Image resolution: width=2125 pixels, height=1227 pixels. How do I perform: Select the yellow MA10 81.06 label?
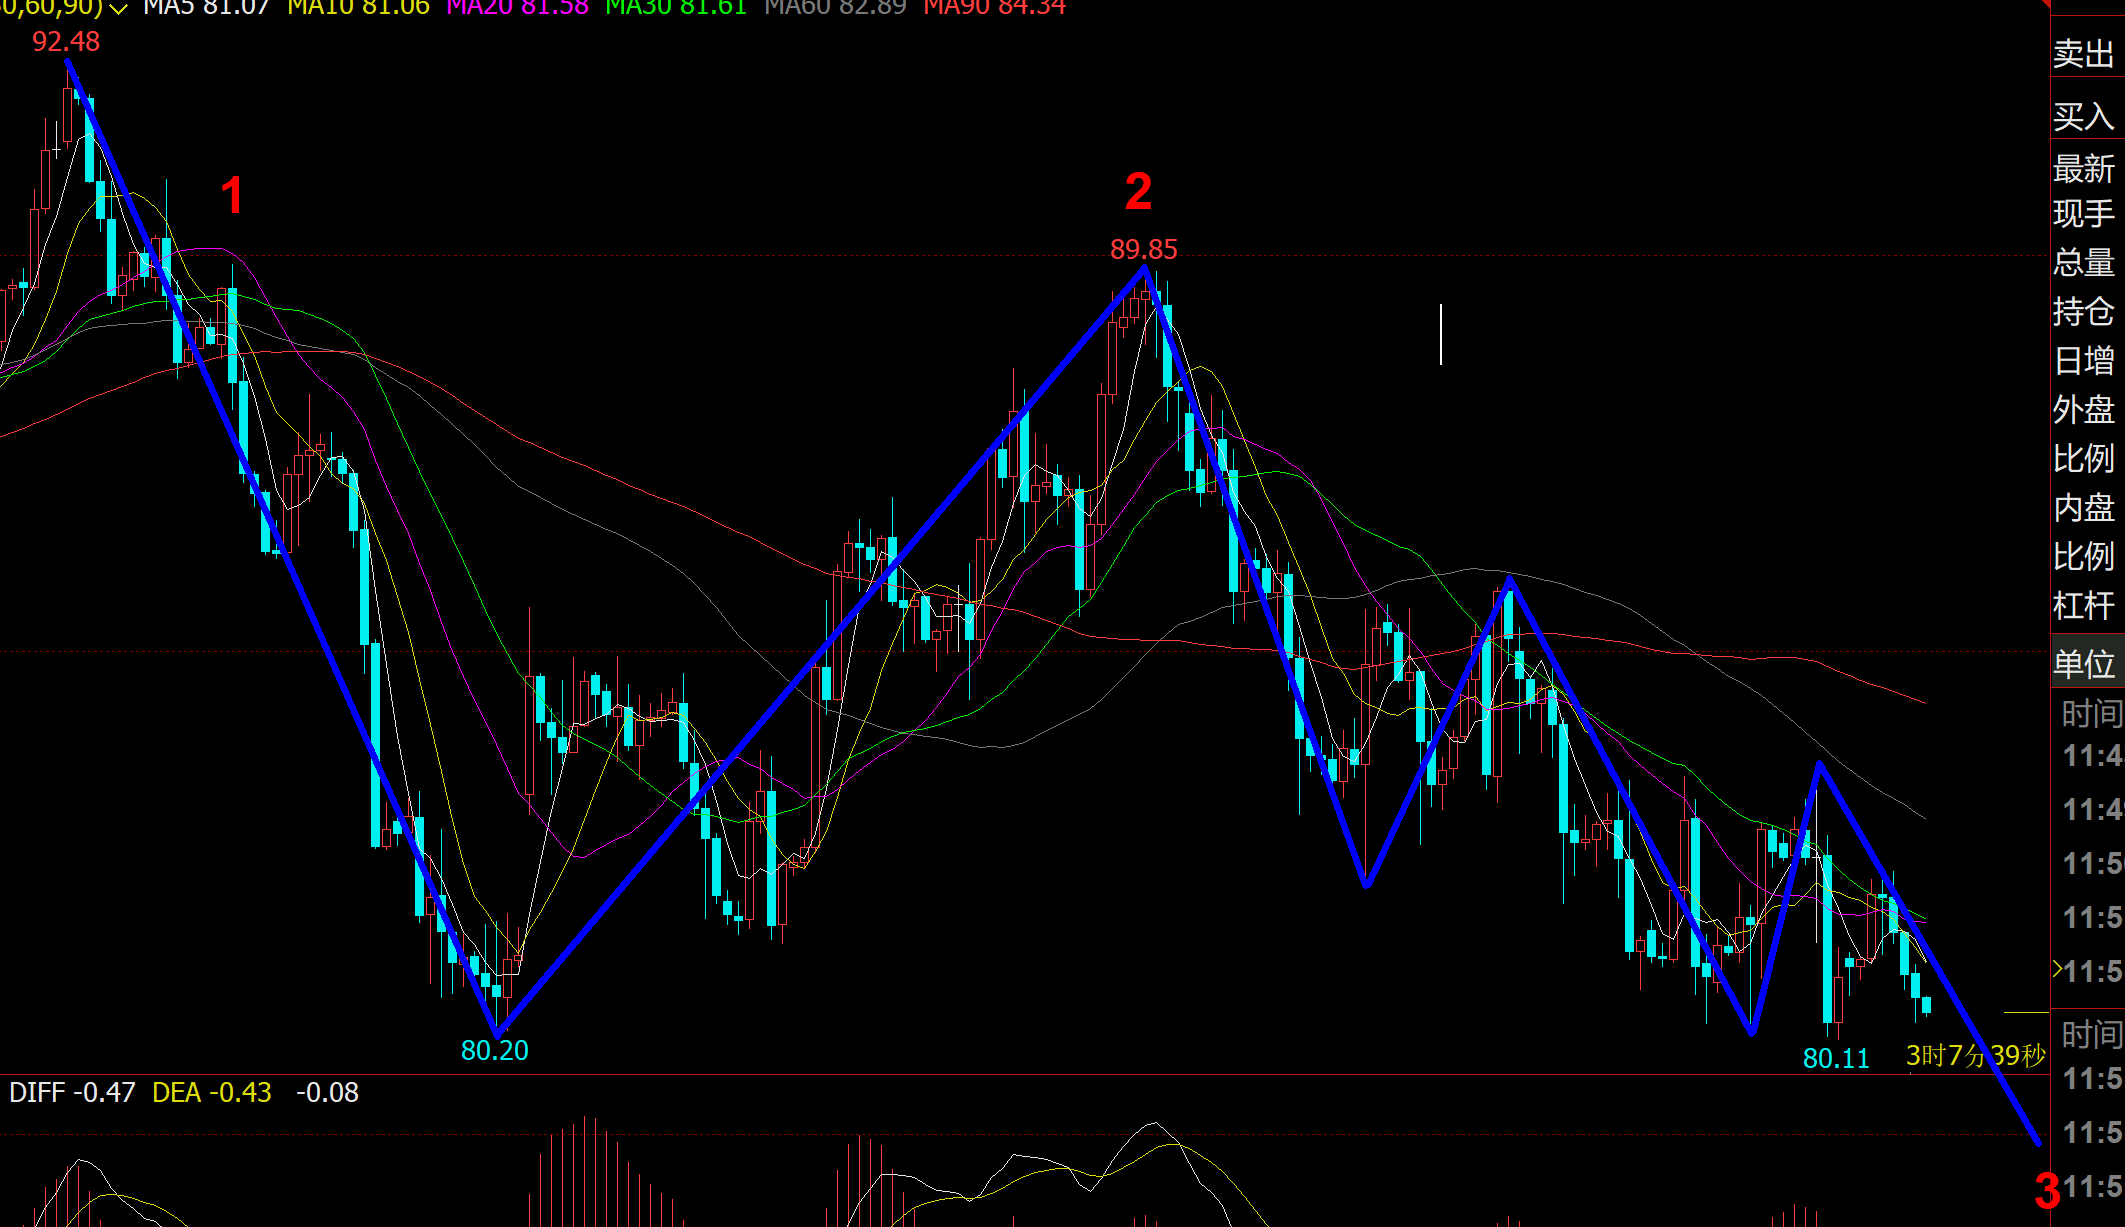tap(358, 8)
